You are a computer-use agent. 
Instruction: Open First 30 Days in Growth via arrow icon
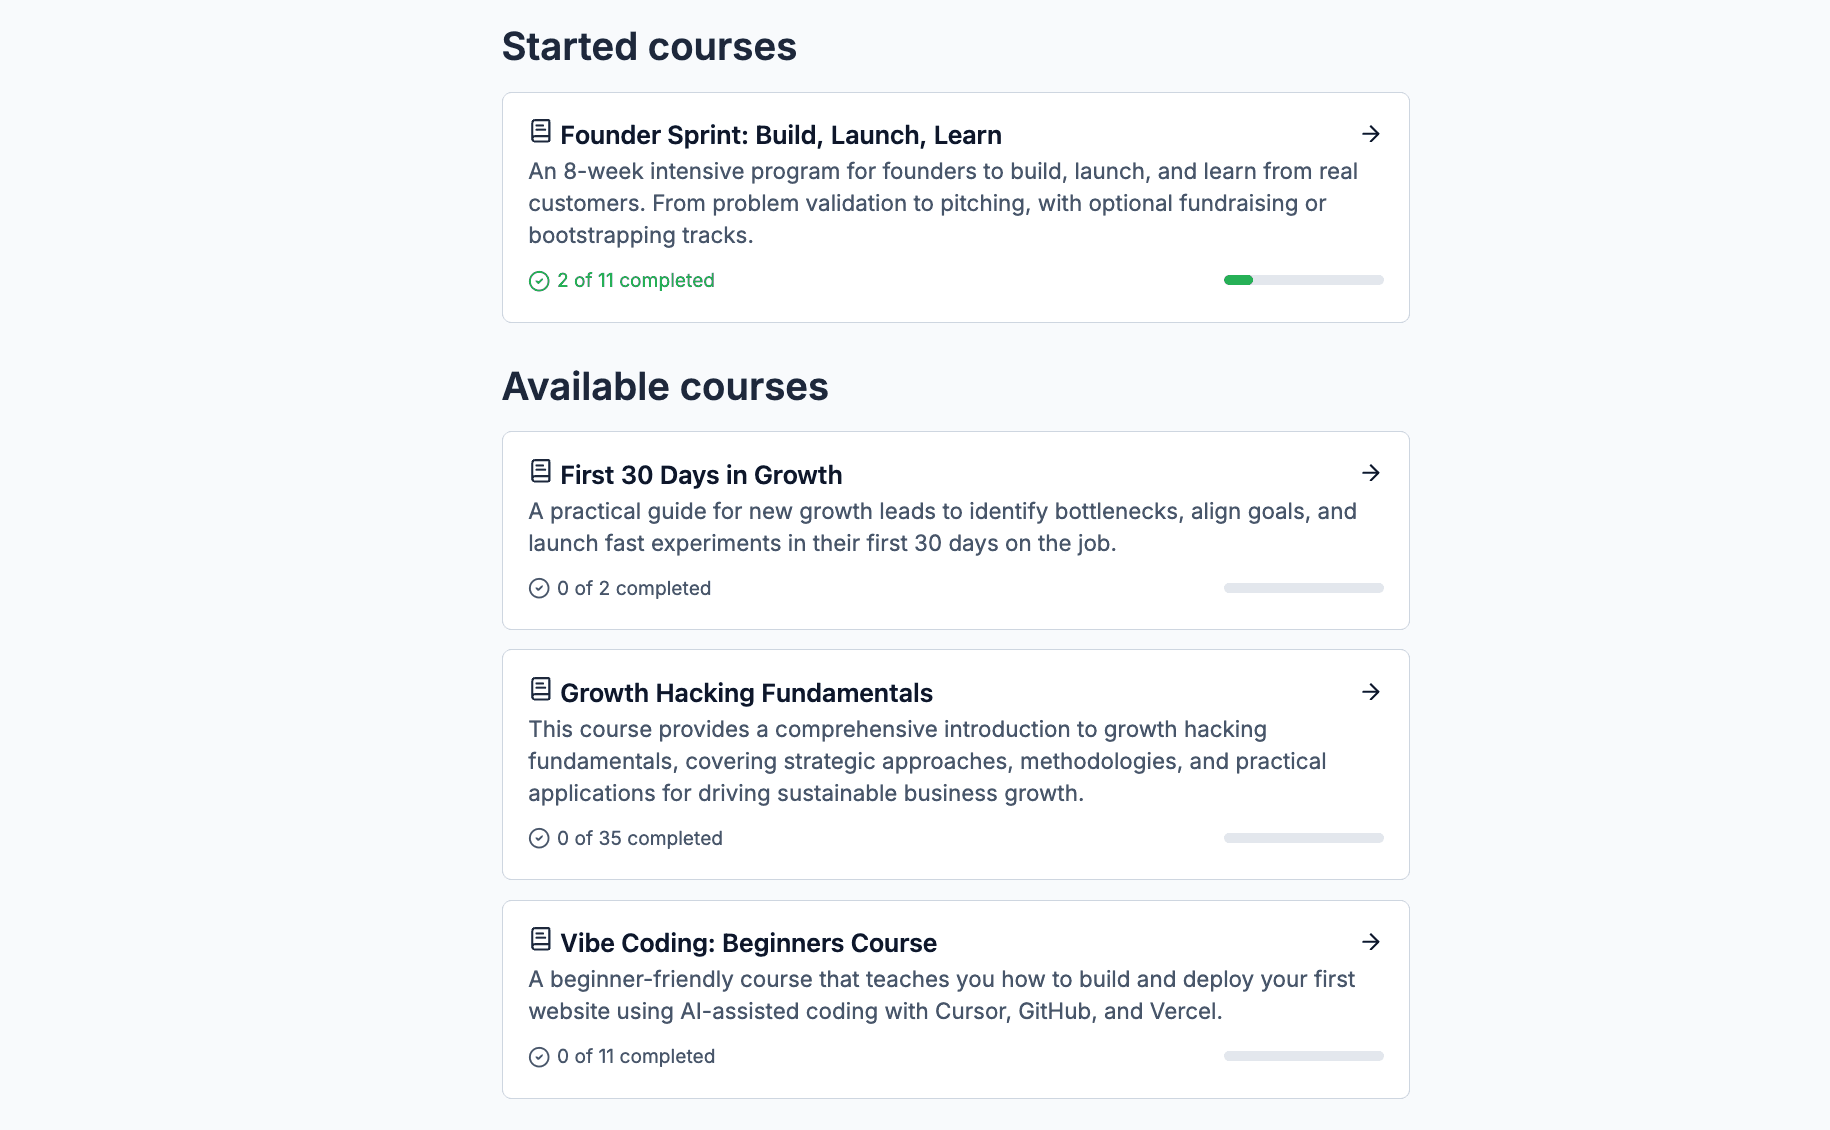[1371, 473]
